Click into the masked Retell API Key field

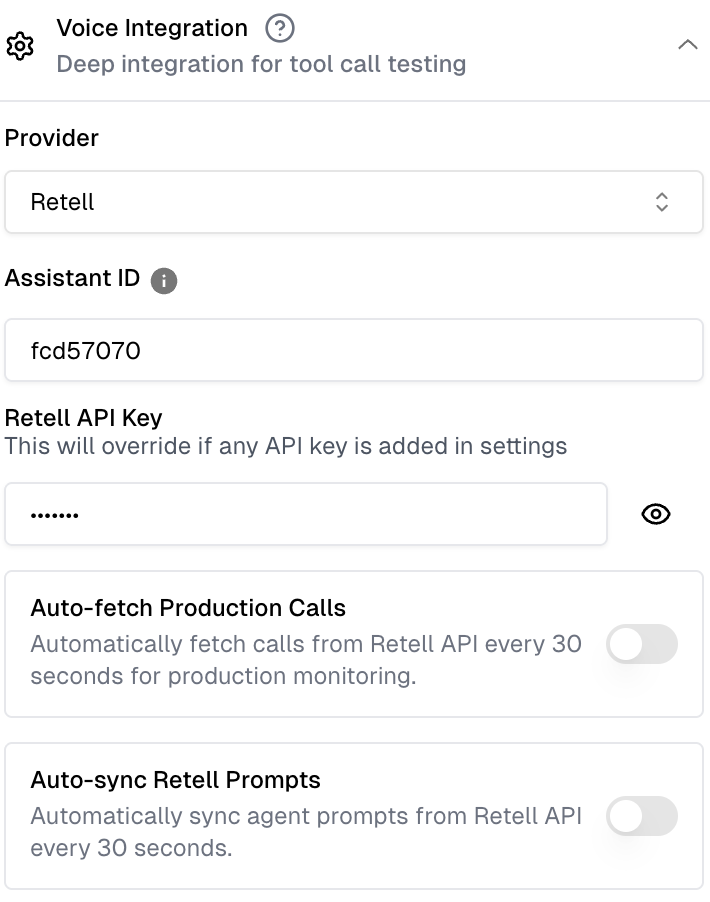coord(306,514)
